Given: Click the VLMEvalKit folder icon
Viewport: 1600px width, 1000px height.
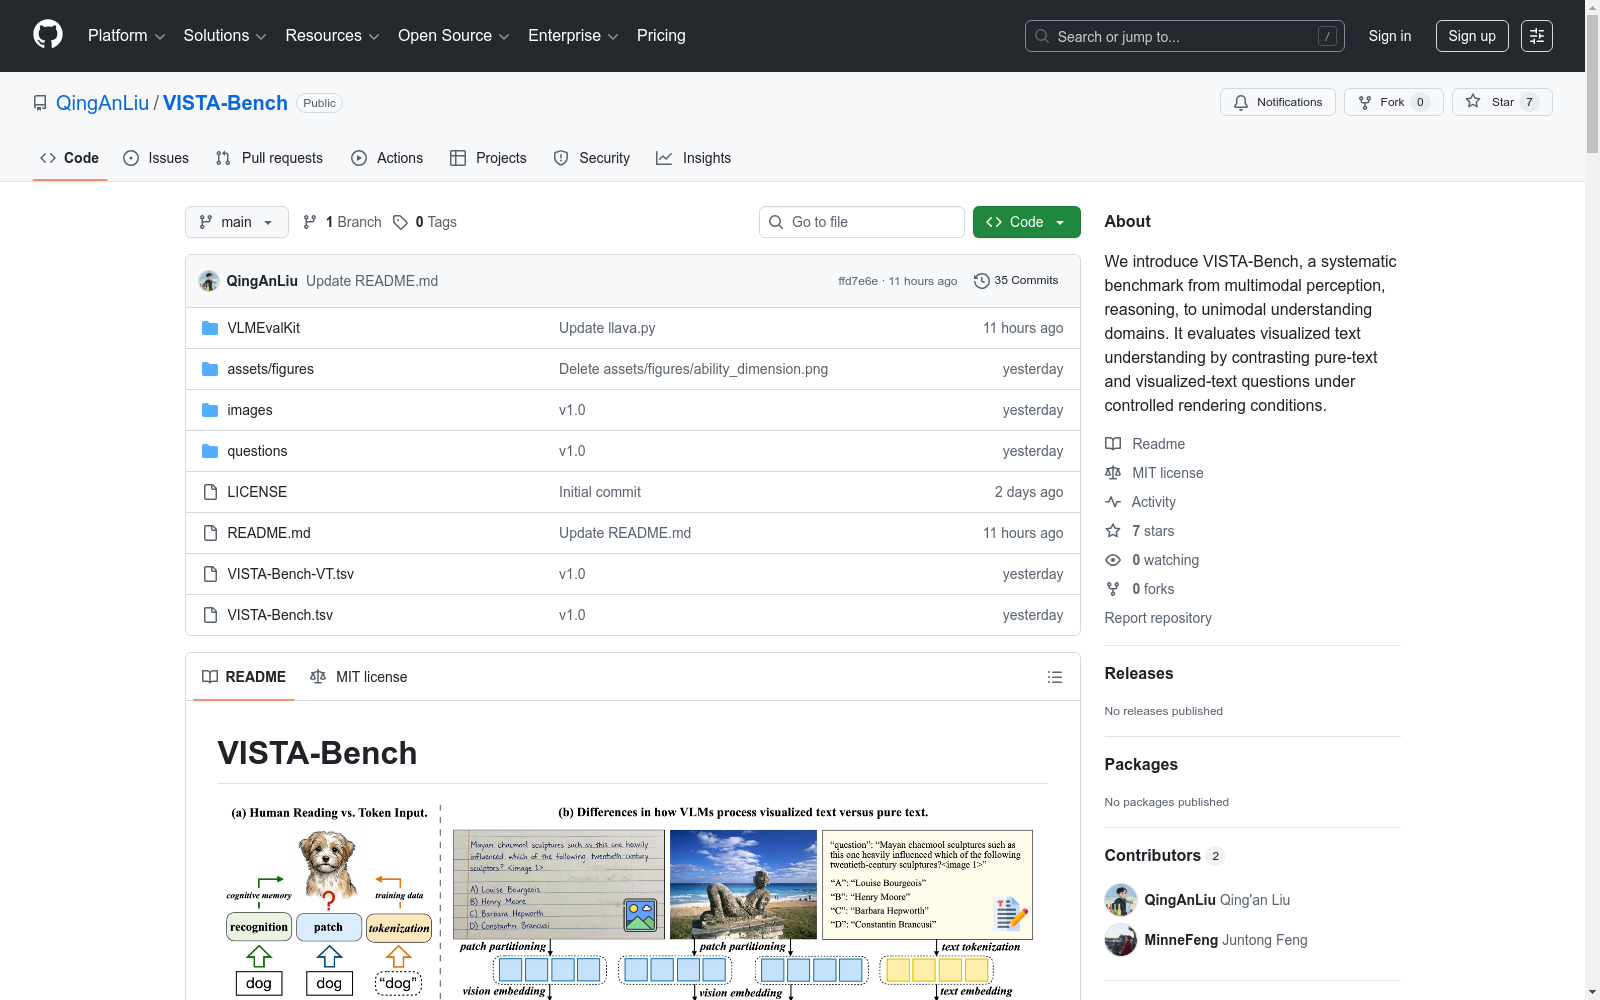Looking at the screenshot, I should tap(210, 328).
